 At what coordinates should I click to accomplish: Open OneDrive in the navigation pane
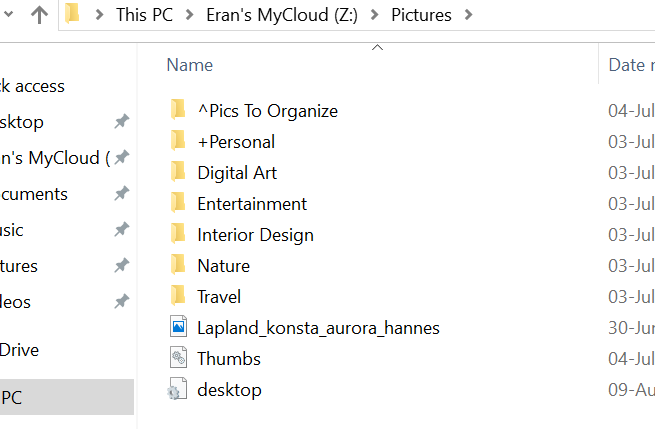pos(20,350)
